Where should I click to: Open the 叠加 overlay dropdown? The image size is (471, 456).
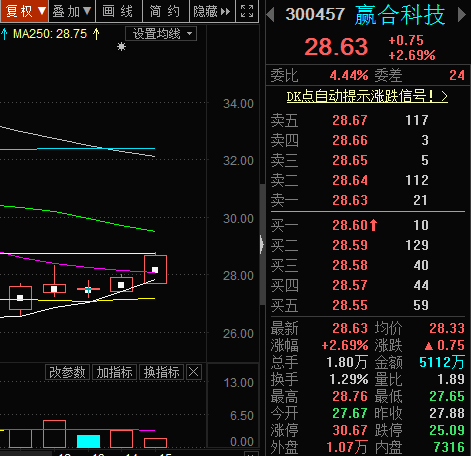[x=72, y=11]
